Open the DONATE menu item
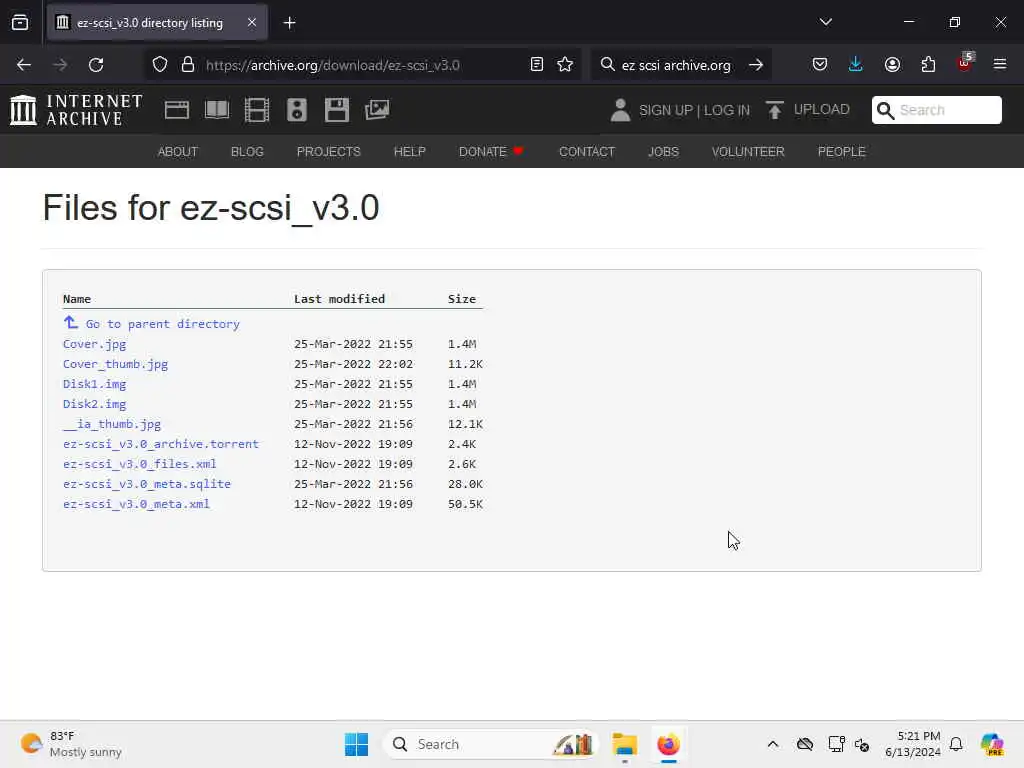 coord(491,152)
